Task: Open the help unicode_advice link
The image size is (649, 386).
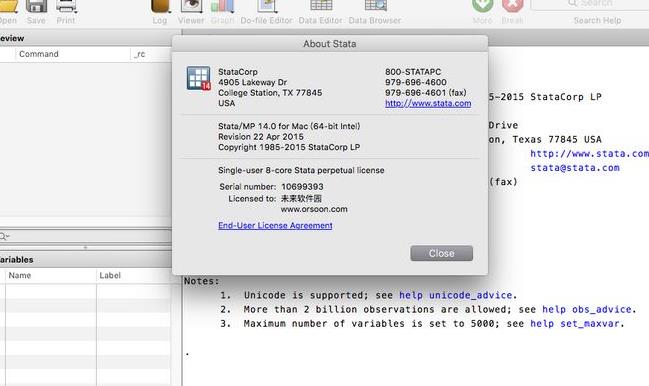Action: tap(456, 295)
